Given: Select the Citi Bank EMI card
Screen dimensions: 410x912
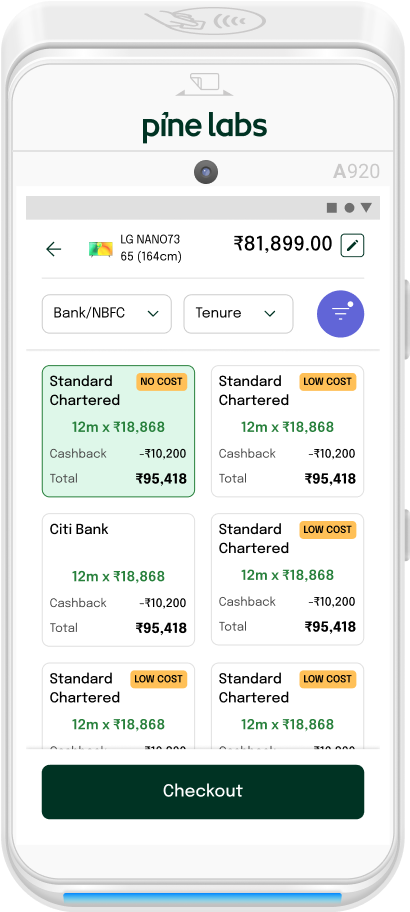Looking at the screenshot, I should tap(118, 580).
